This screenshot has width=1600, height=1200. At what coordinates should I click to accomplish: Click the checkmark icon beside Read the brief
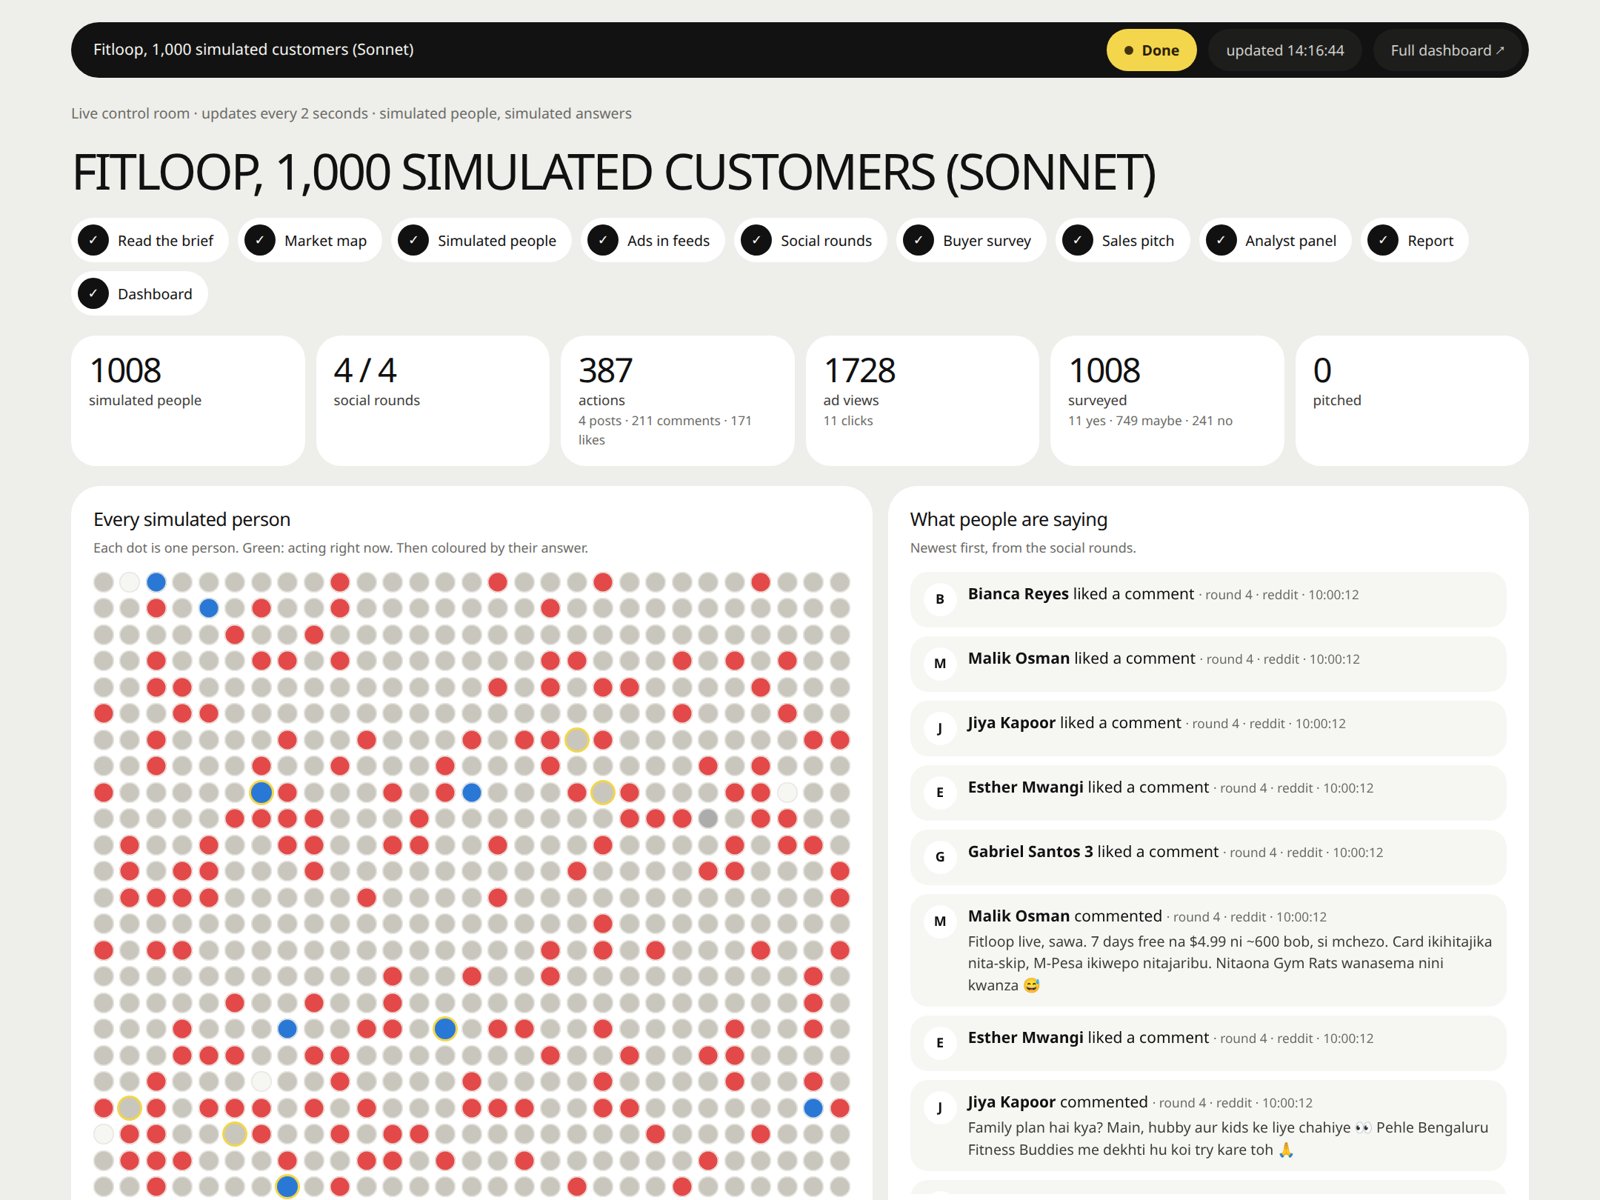[x=93, y=240]
